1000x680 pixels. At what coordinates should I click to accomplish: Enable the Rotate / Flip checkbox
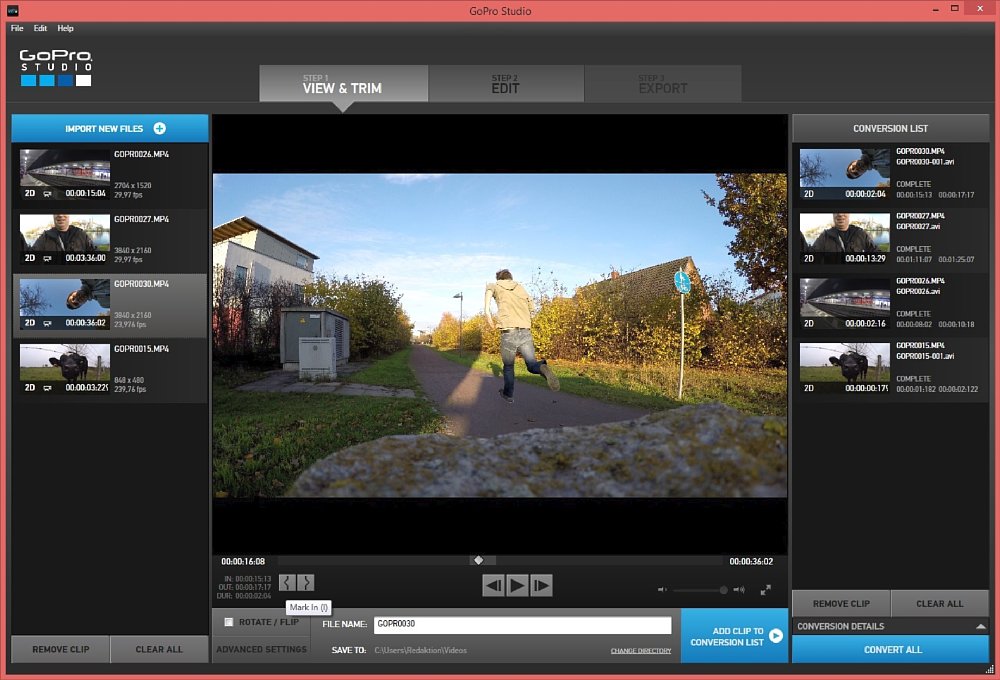229,622
